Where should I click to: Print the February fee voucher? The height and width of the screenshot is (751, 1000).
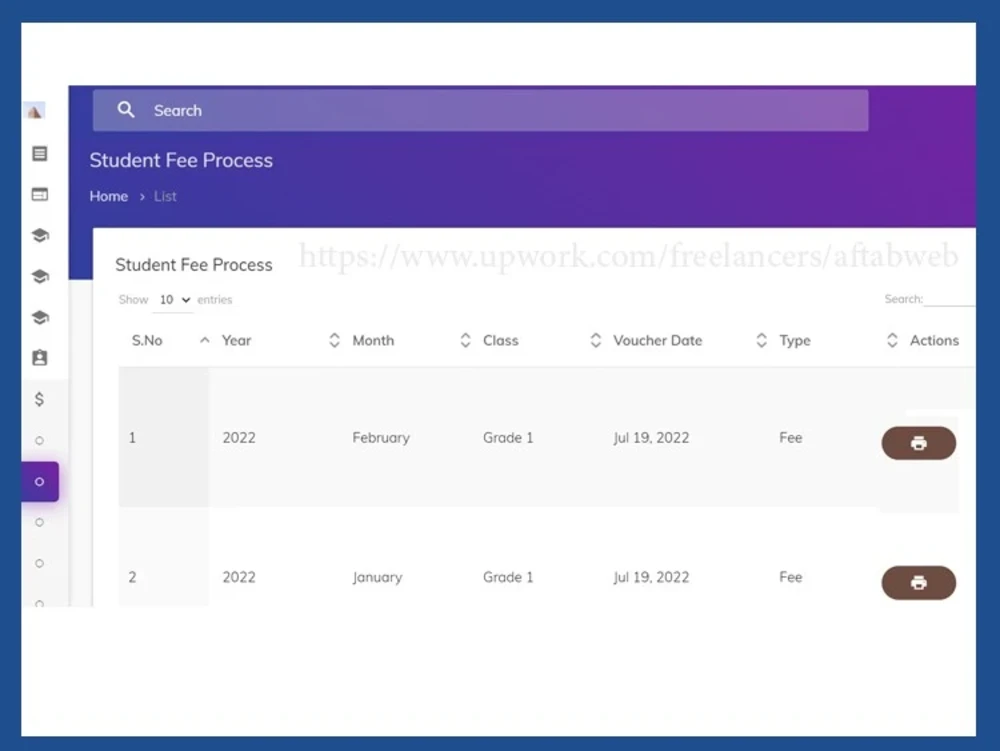coord(918,443)
